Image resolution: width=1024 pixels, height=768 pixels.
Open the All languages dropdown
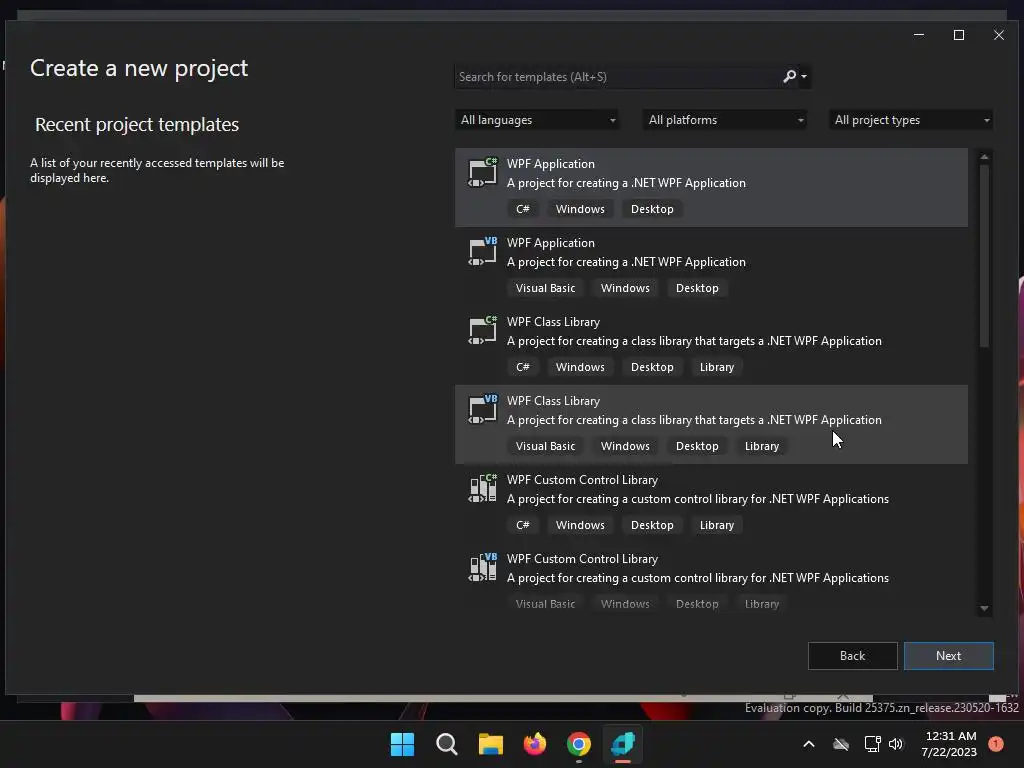click(537, 120)
